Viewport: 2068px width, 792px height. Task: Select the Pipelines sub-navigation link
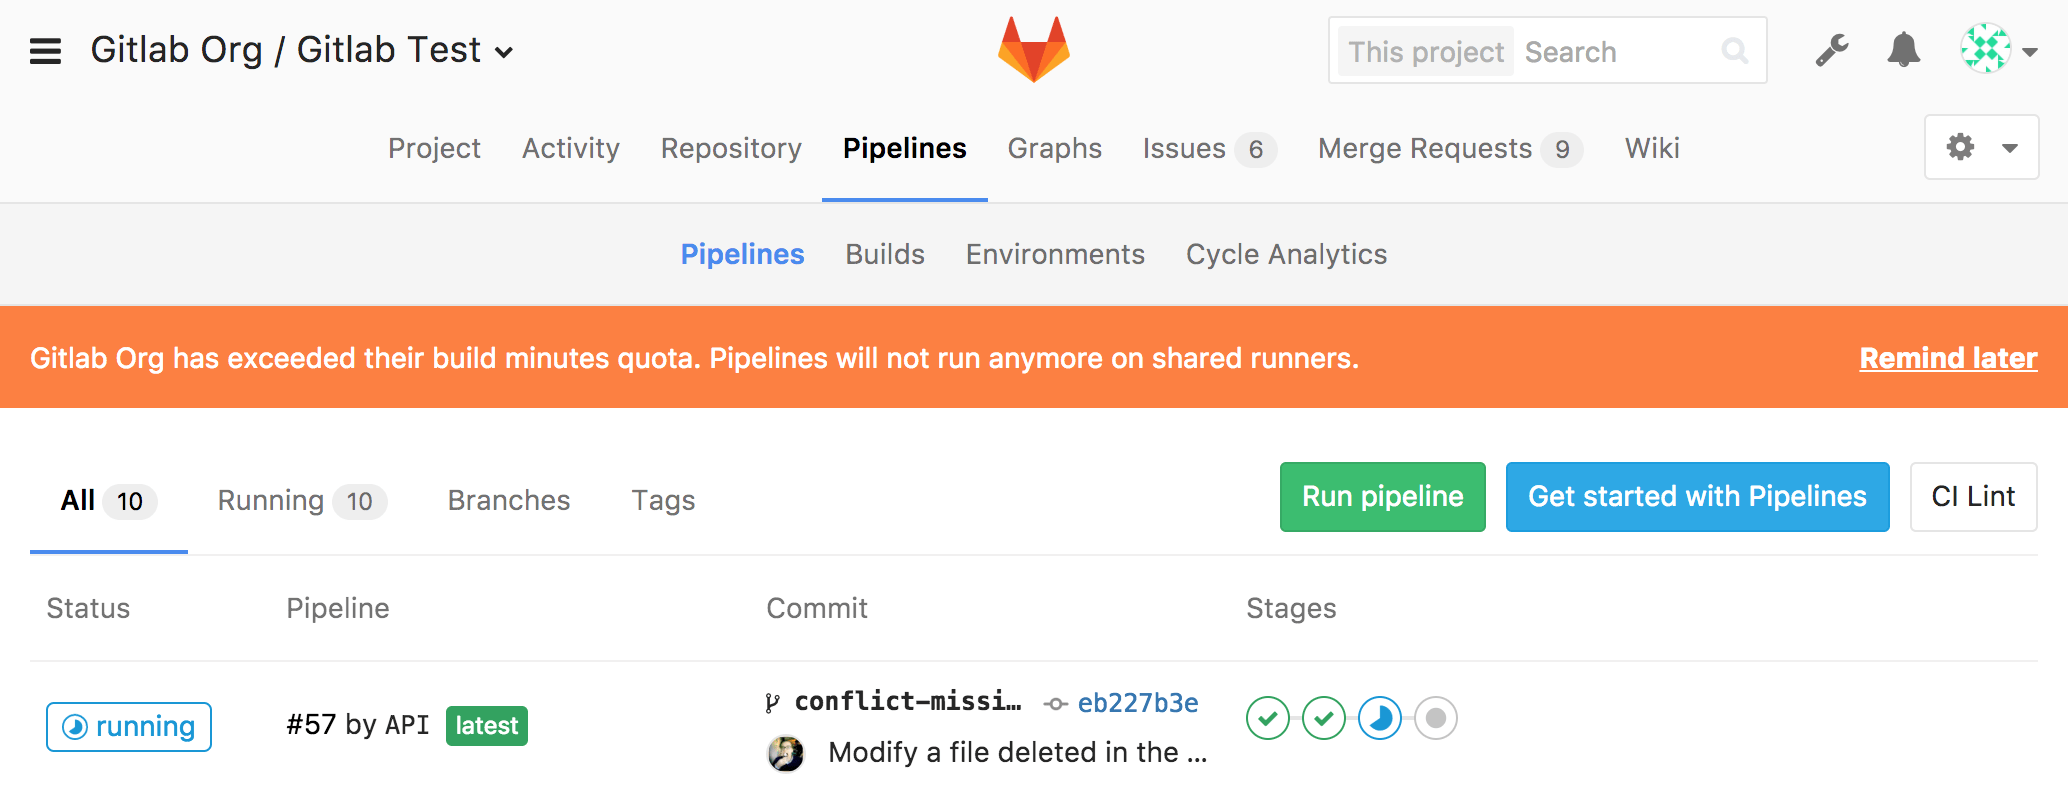[x=742, y=254]
